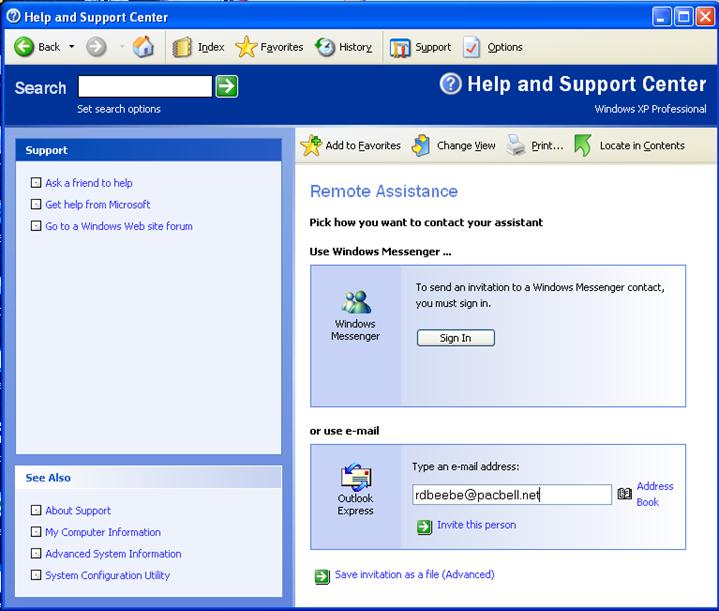Screen dimensions: 719x611
Task: Click the Outlook Express envelope icon
Action: coord(356,477)
